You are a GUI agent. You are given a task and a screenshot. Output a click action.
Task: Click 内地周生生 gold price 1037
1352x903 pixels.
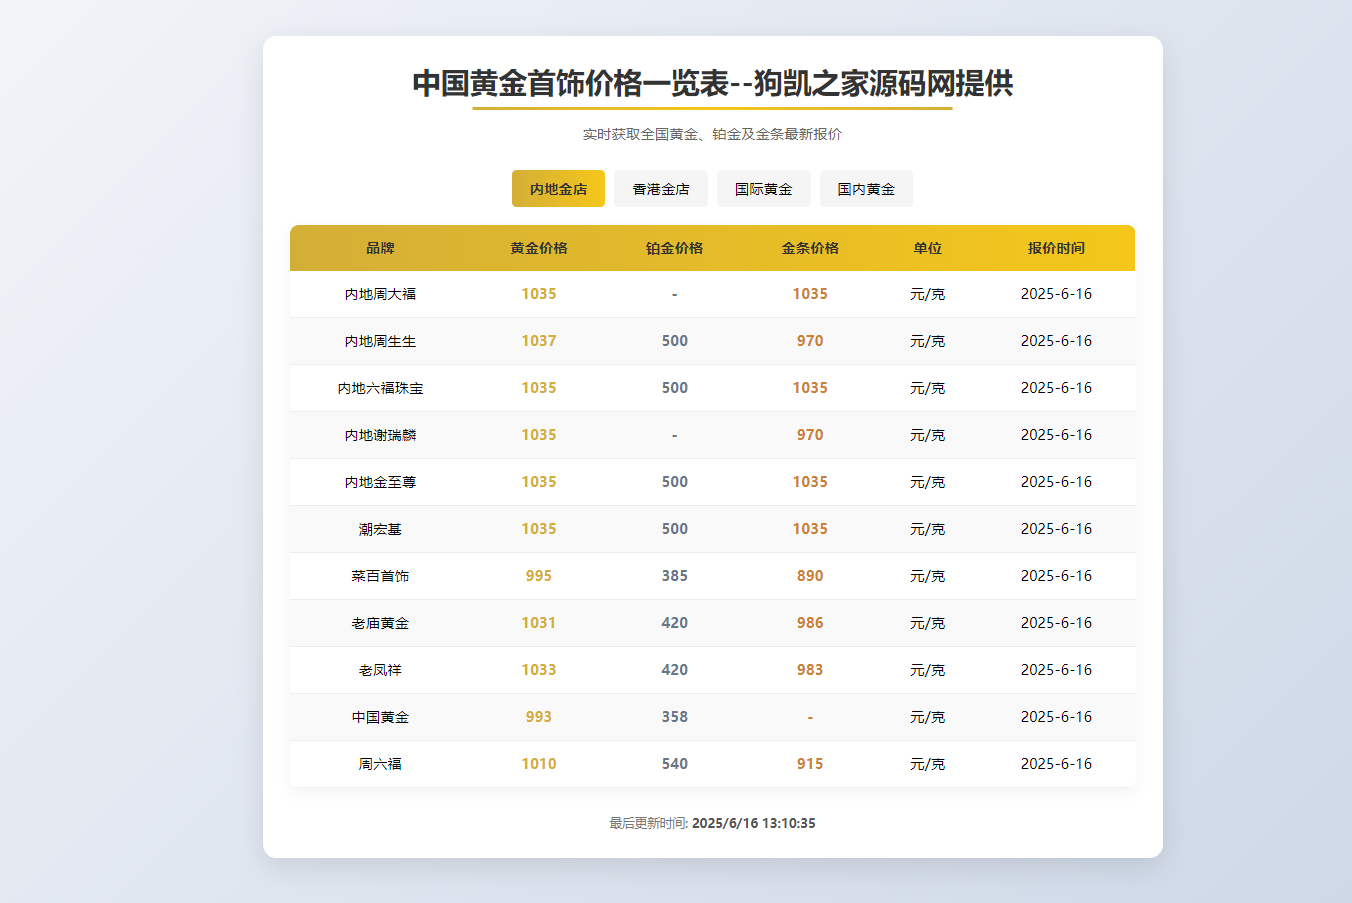tap(539, 341)
